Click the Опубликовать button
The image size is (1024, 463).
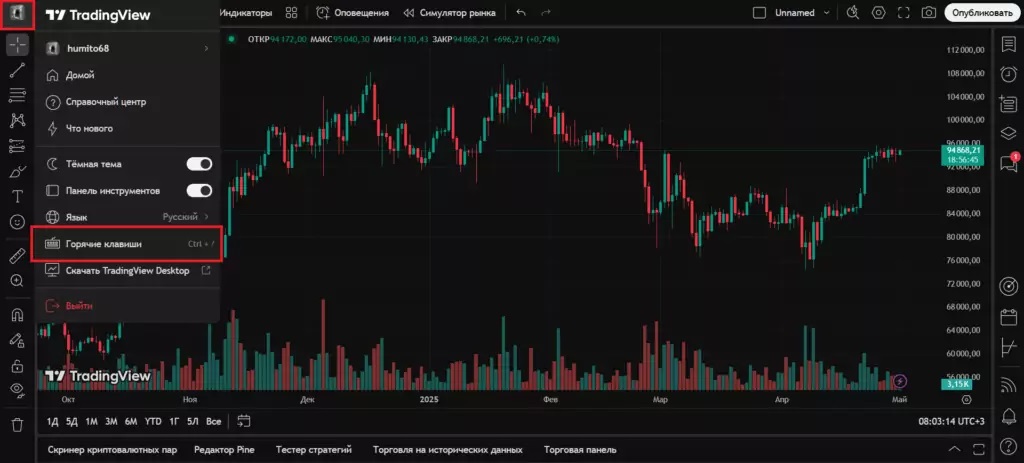982,12
